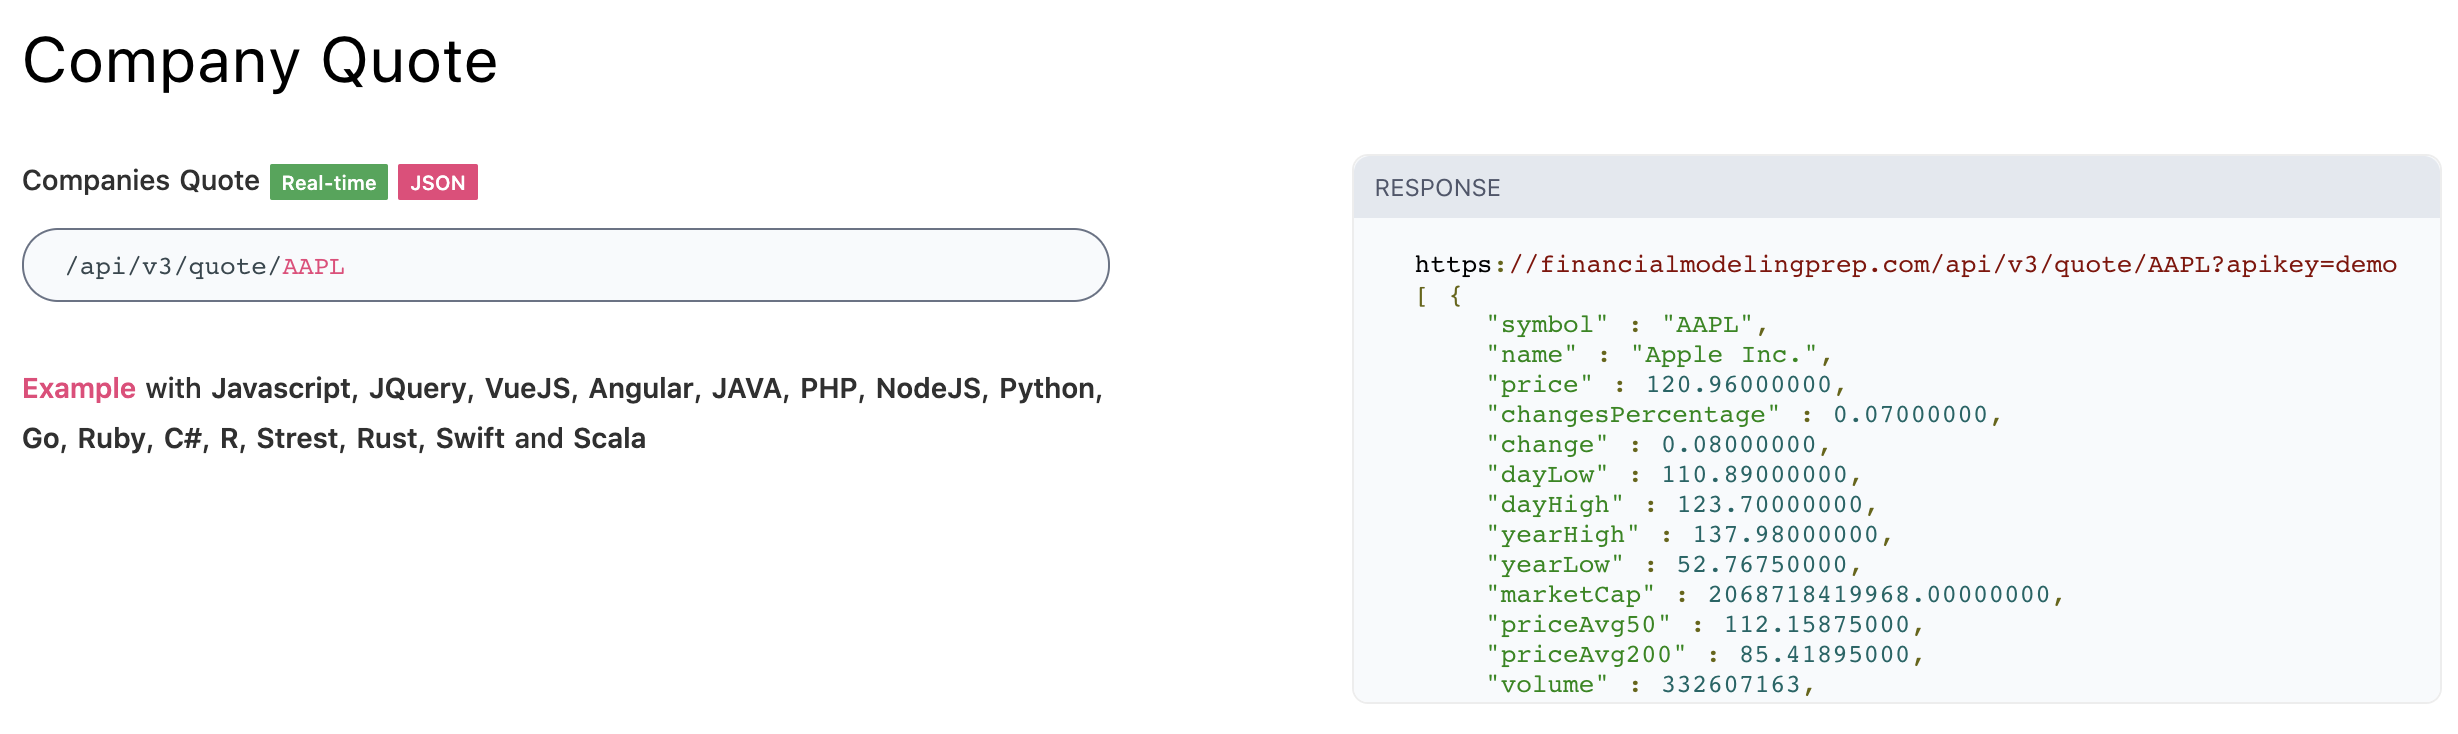Click the "yearLow" : 52.76750000 line
Viewport: 2458px width, 734px height.
(x=1674, y=565)
